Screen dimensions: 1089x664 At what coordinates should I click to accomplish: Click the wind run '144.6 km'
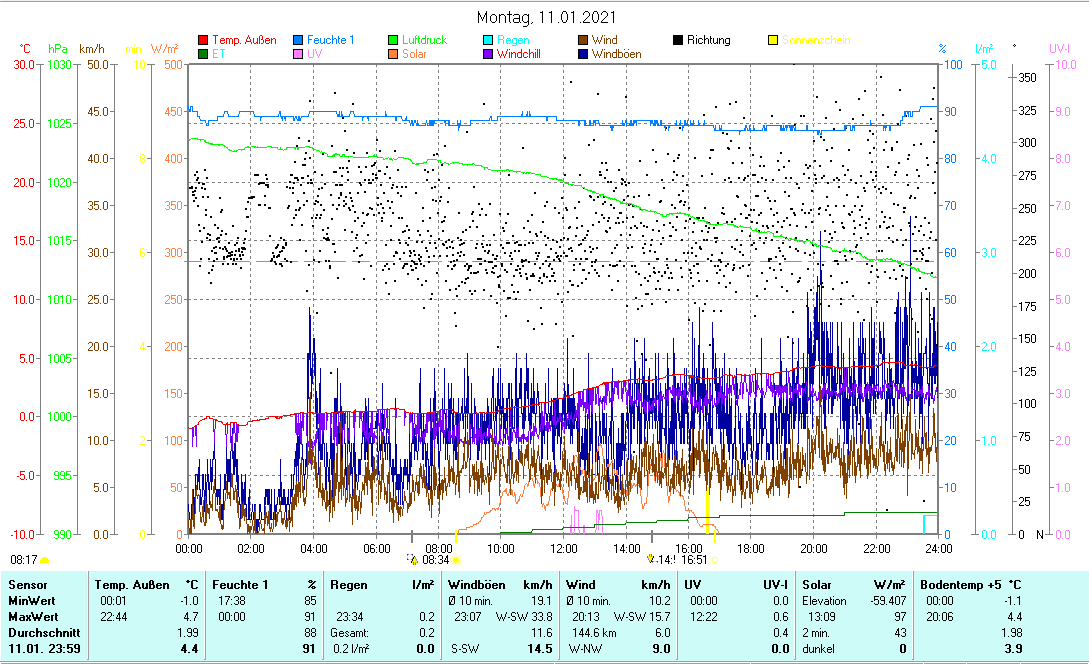tap(595, 633)
